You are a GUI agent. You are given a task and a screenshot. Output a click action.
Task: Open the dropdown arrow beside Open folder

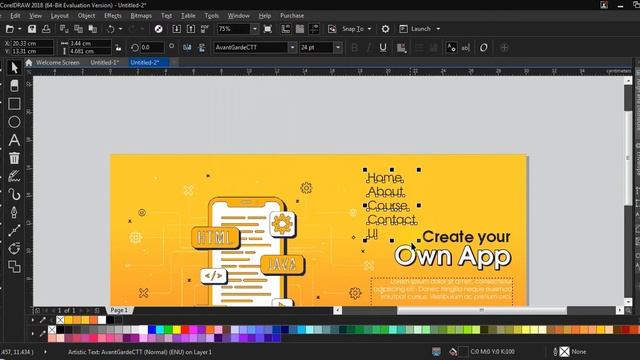pos(20,29)
